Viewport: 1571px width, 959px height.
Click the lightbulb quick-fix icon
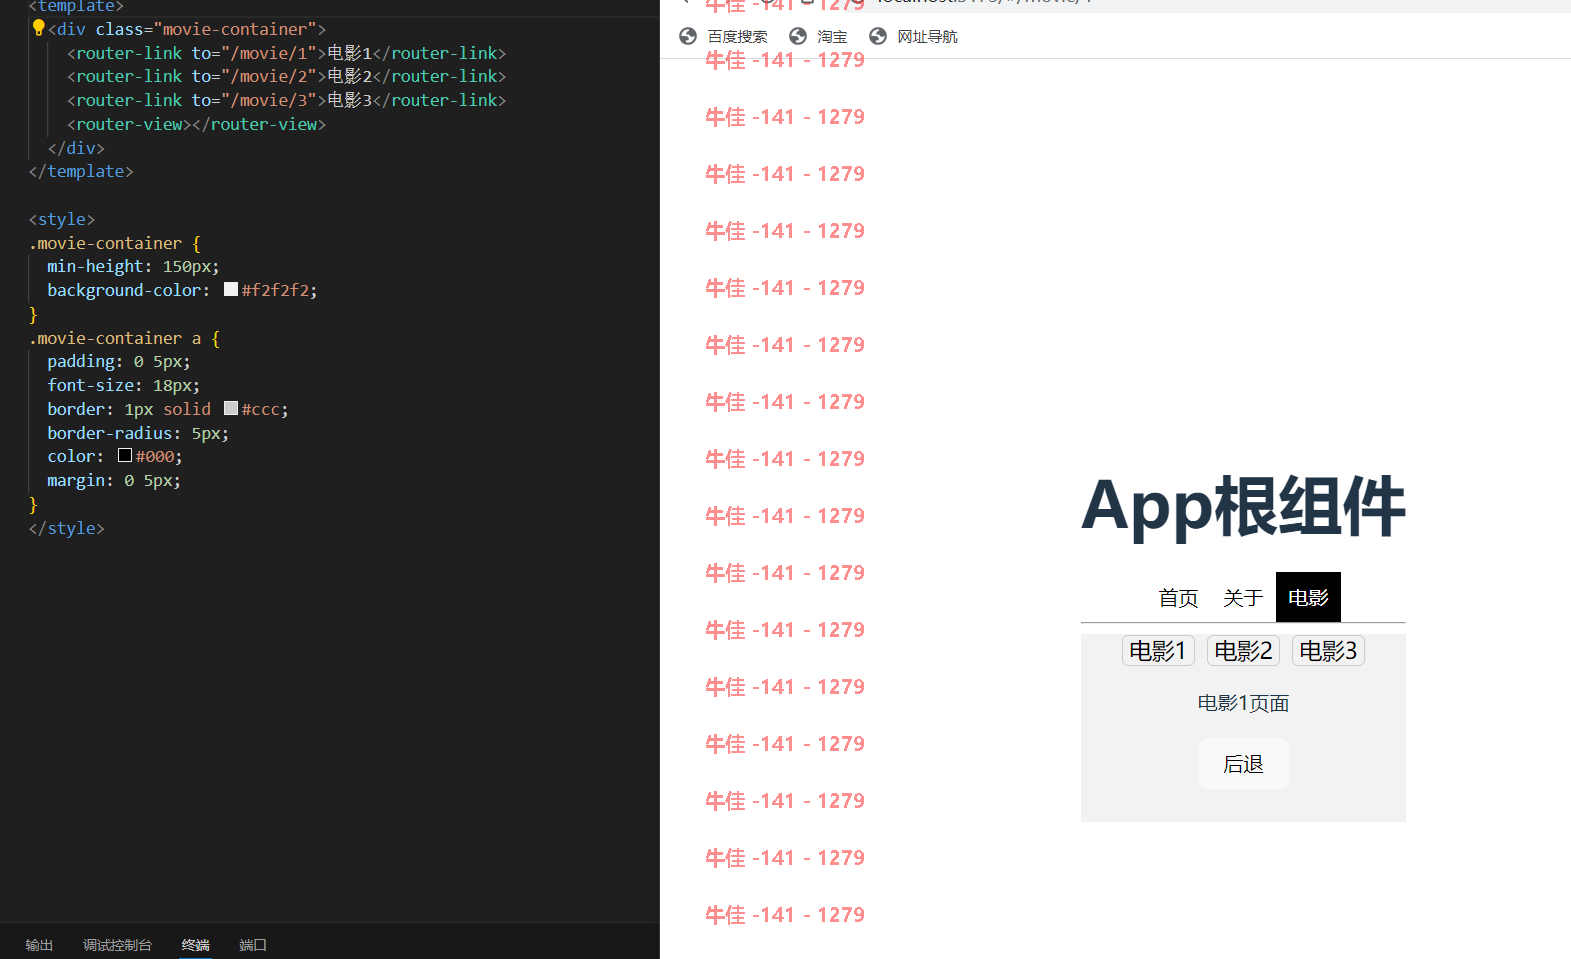(x=38, y=28)
